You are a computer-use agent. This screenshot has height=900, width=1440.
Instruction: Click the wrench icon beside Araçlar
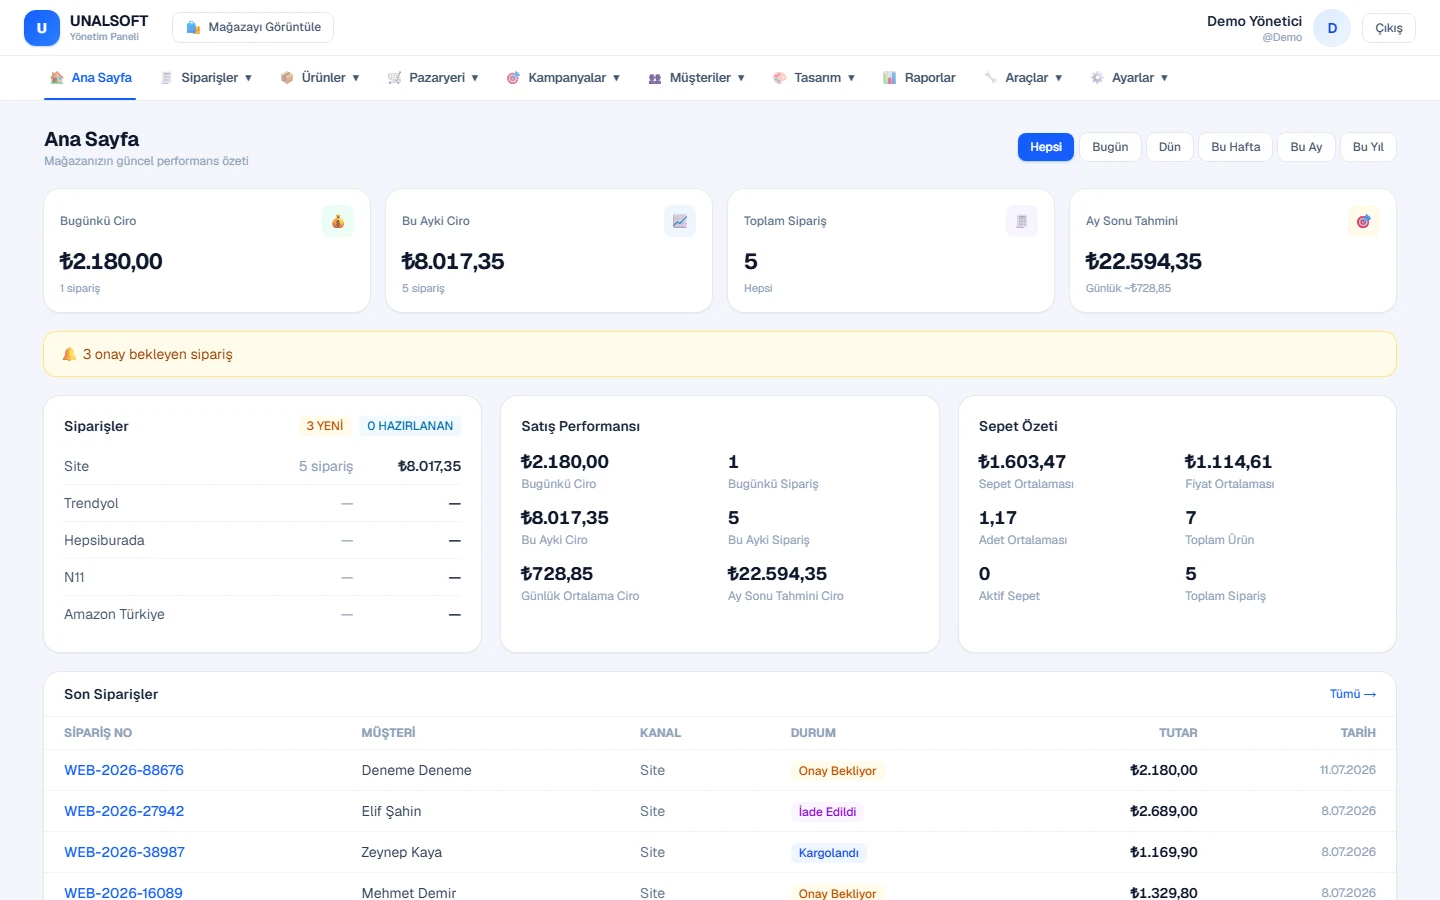pos(991,78)
